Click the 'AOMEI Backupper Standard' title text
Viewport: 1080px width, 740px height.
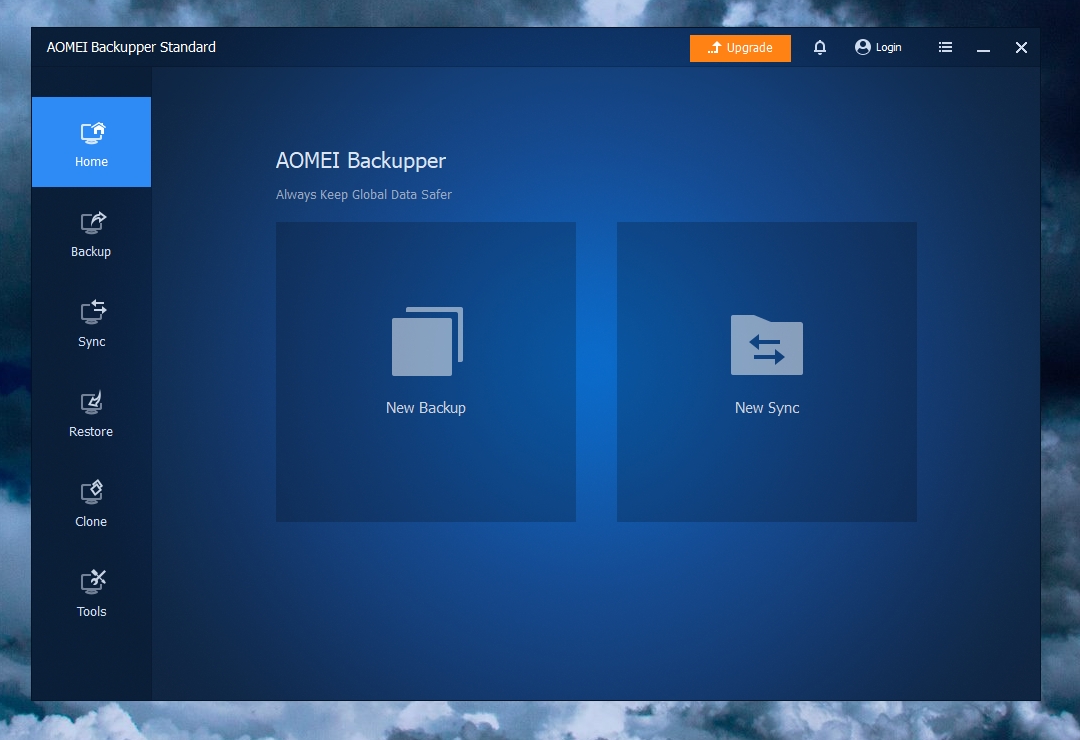(131, 47)
